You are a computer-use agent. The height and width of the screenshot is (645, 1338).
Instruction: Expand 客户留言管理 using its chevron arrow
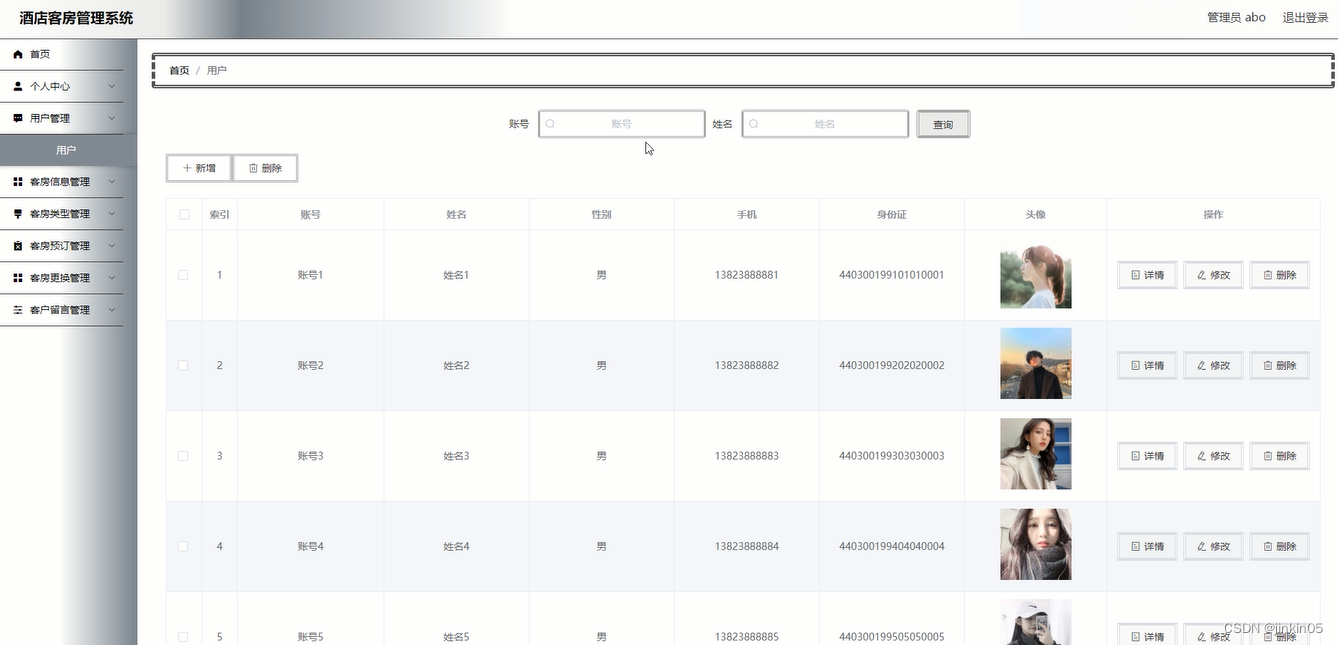pos(112,310)
